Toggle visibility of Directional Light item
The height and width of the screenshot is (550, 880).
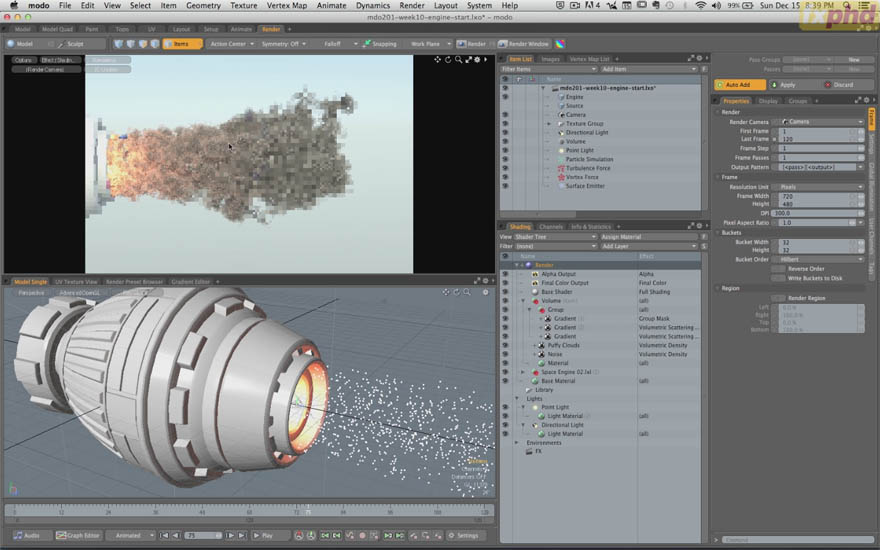tap(505, 133)
